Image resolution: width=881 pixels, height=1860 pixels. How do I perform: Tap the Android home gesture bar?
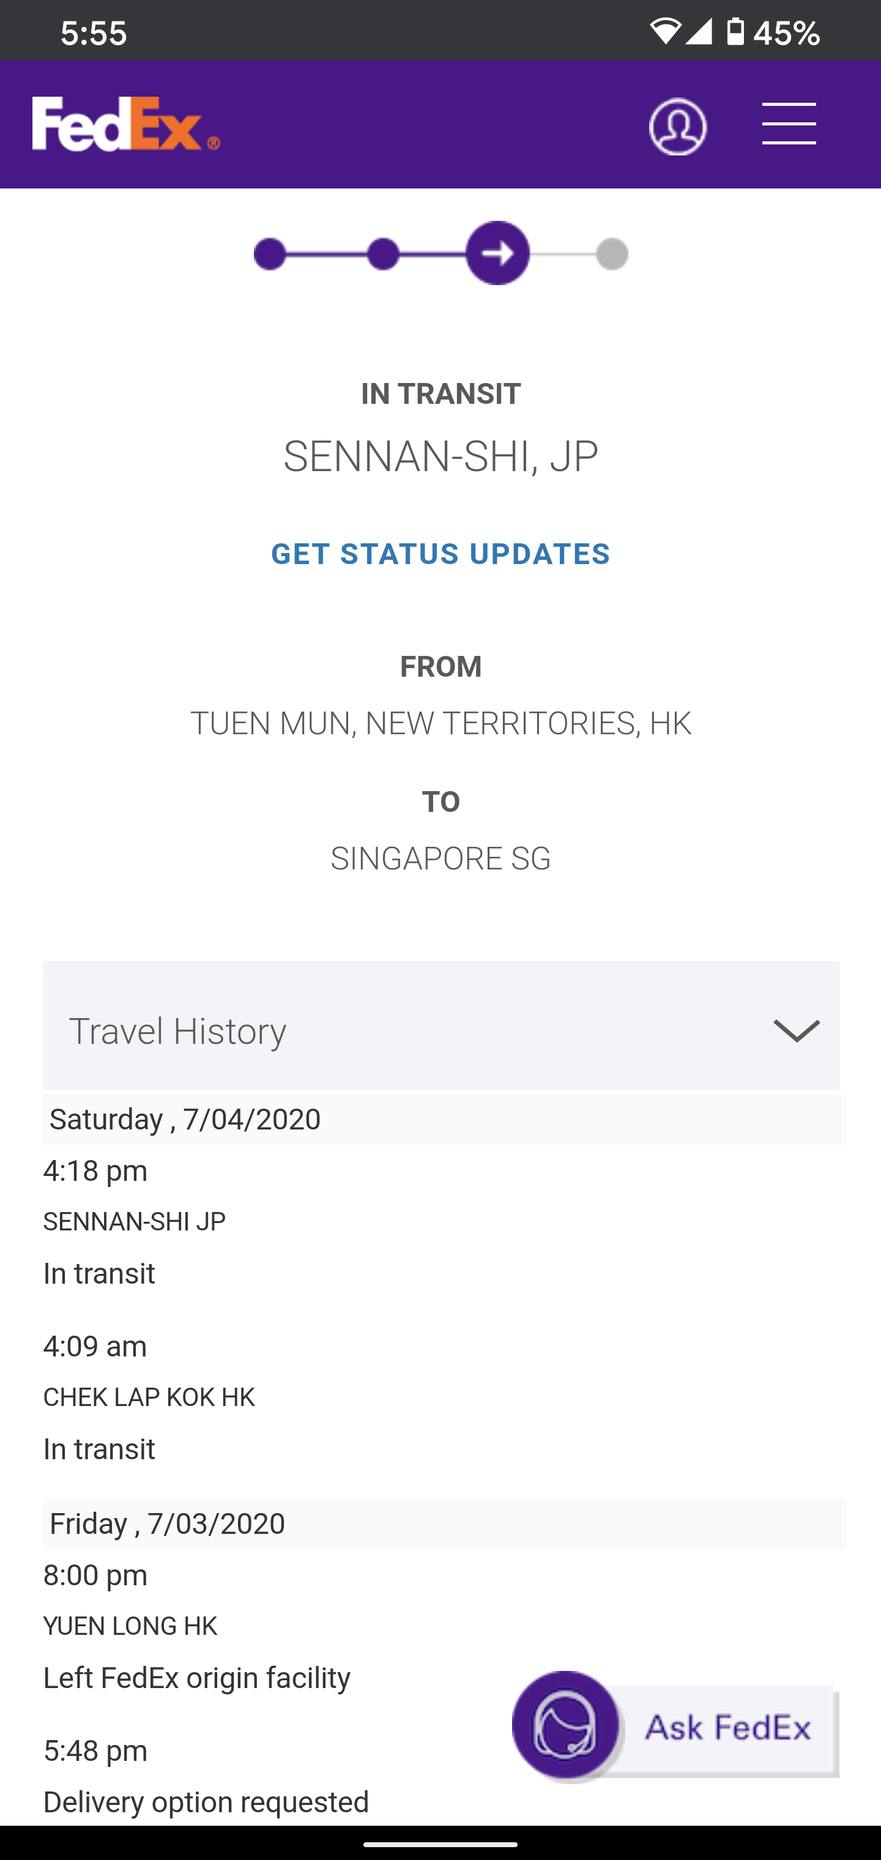click(x=440, y=1844)
